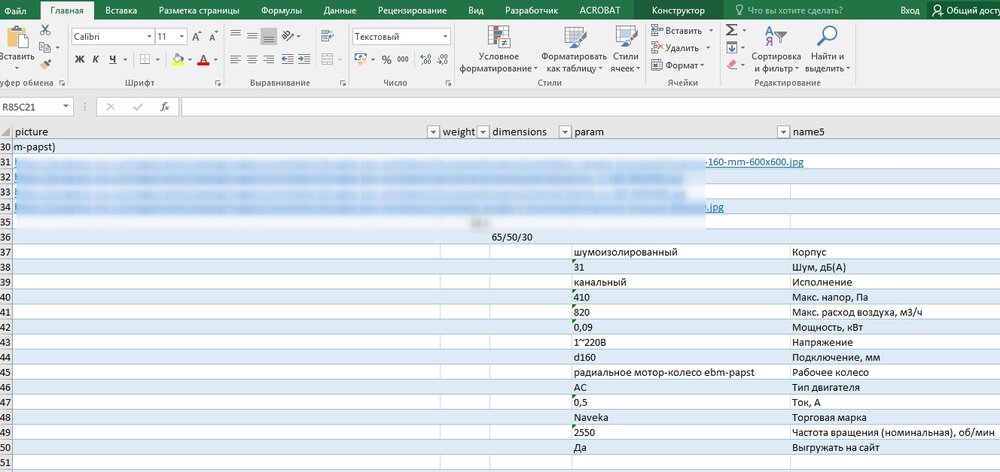Viewport: 1000px width, 472px height.
Task: Switch to the Вставка ribbon tab
Action: 121,10
